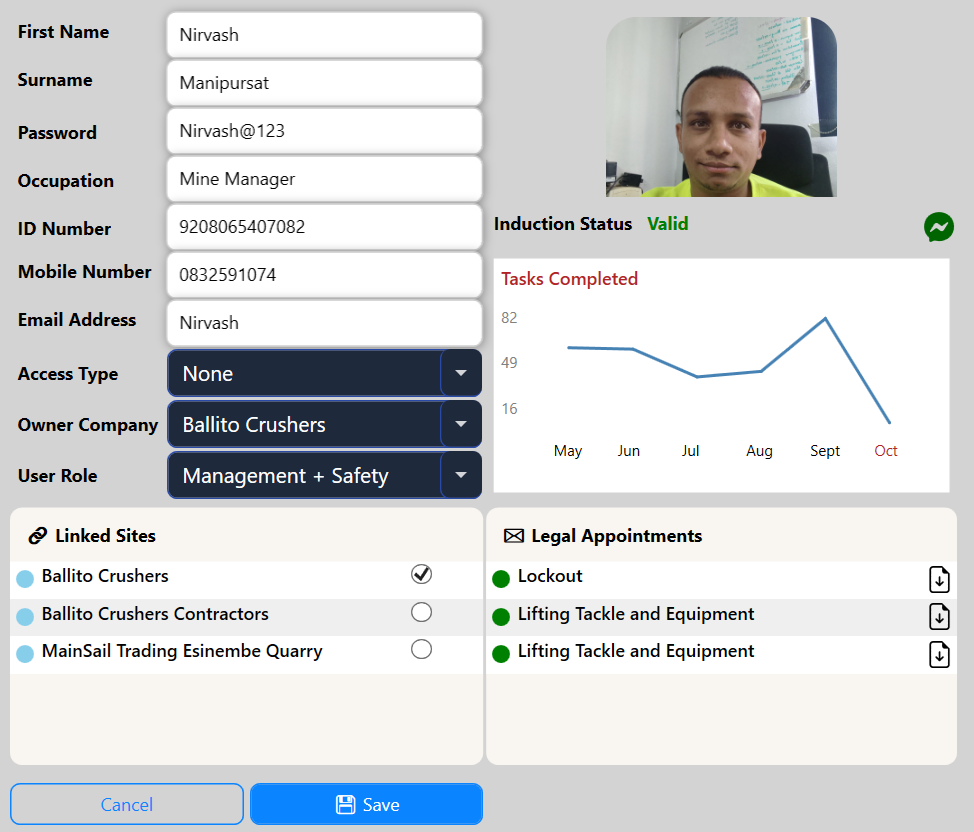Click the Legal Appointments heading
The height and width of the screenshot is (832, 974).
tap(617, 536)
